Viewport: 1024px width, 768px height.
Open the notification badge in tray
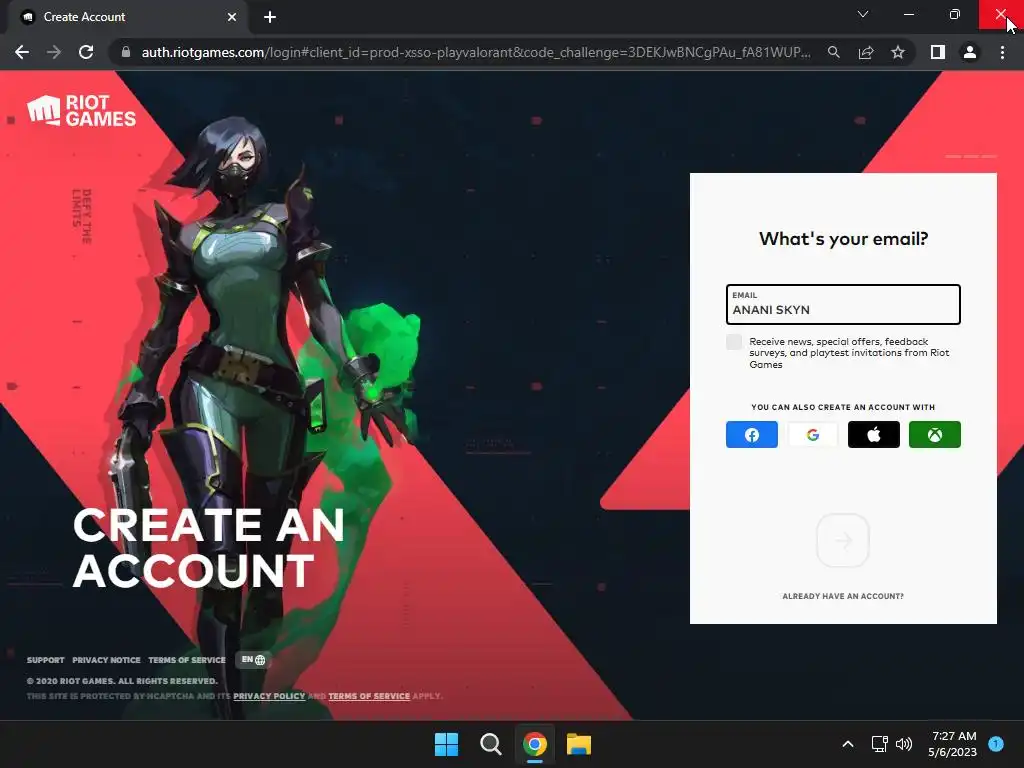click(996, 744)
